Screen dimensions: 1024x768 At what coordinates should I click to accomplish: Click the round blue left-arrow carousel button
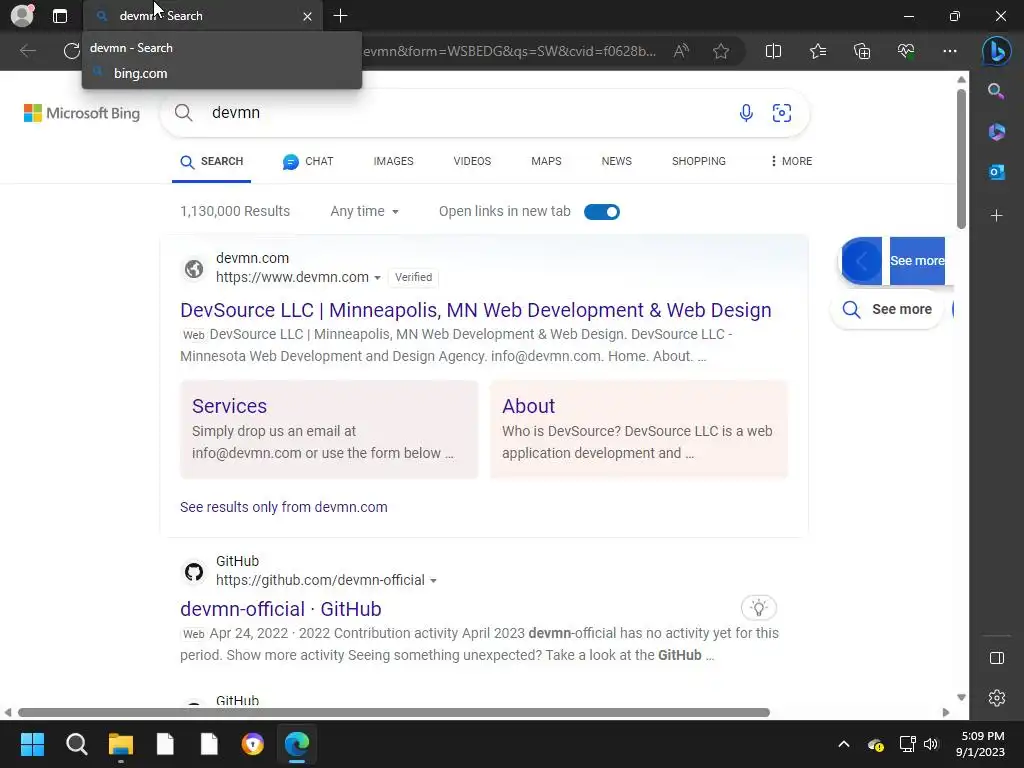(861, 261)
